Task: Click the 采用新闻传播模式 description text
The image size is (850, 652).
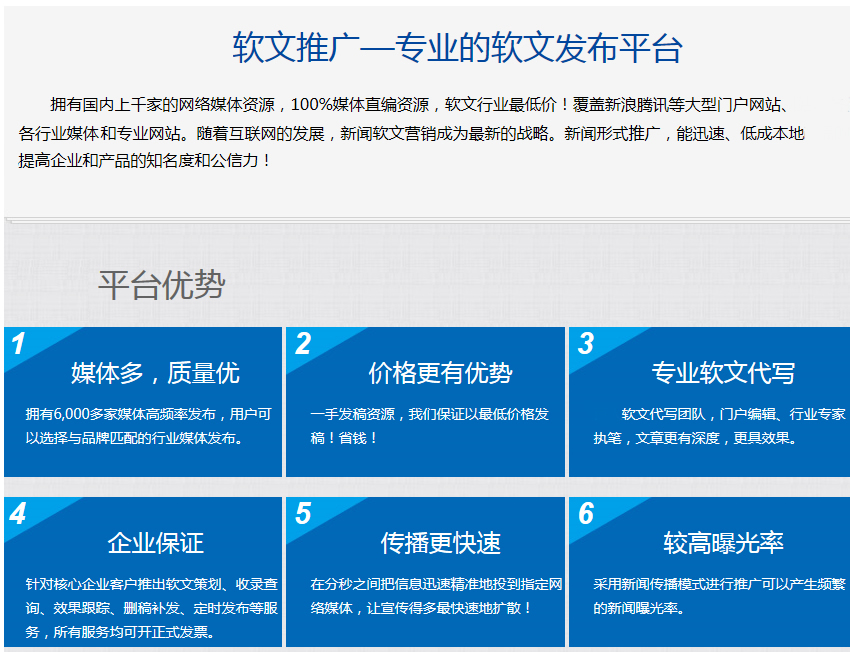Action: point(718,595)
